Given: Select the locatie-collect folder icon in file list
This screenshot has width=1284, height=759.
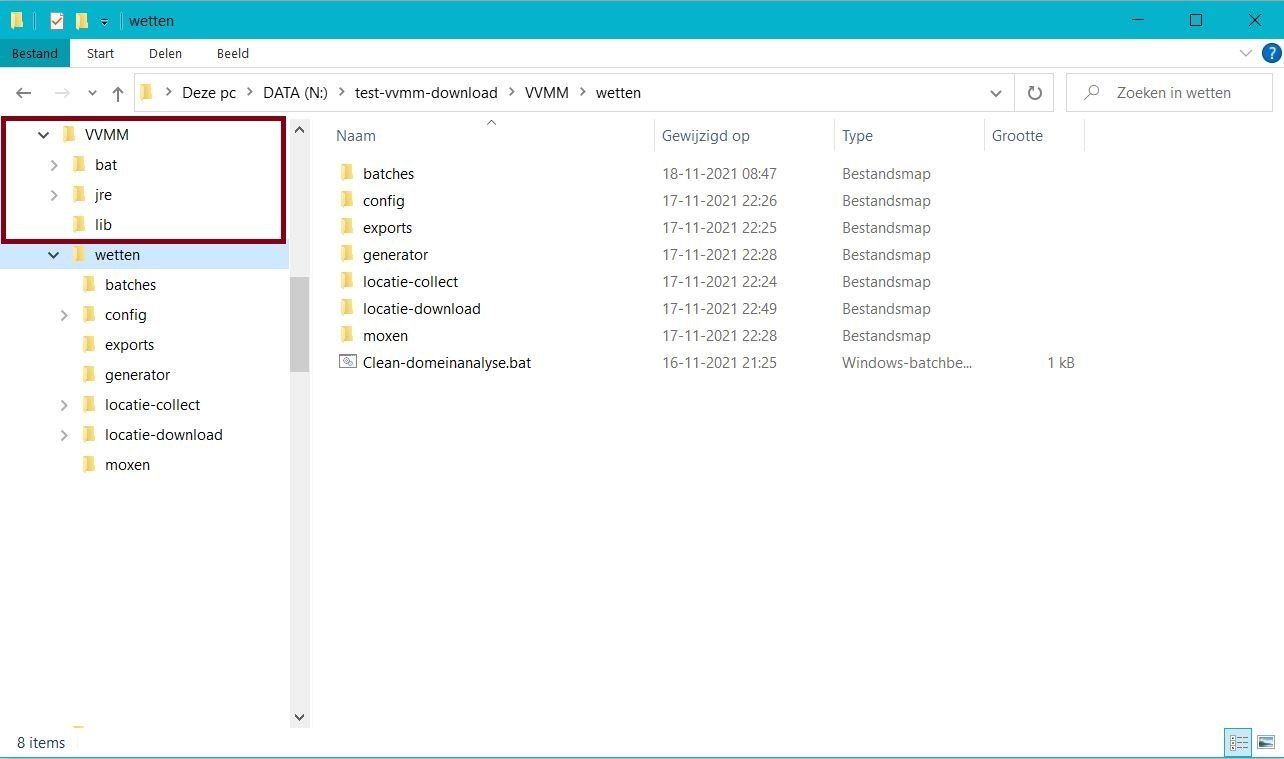Looking at the screenshot, I should tap(347, 281).
